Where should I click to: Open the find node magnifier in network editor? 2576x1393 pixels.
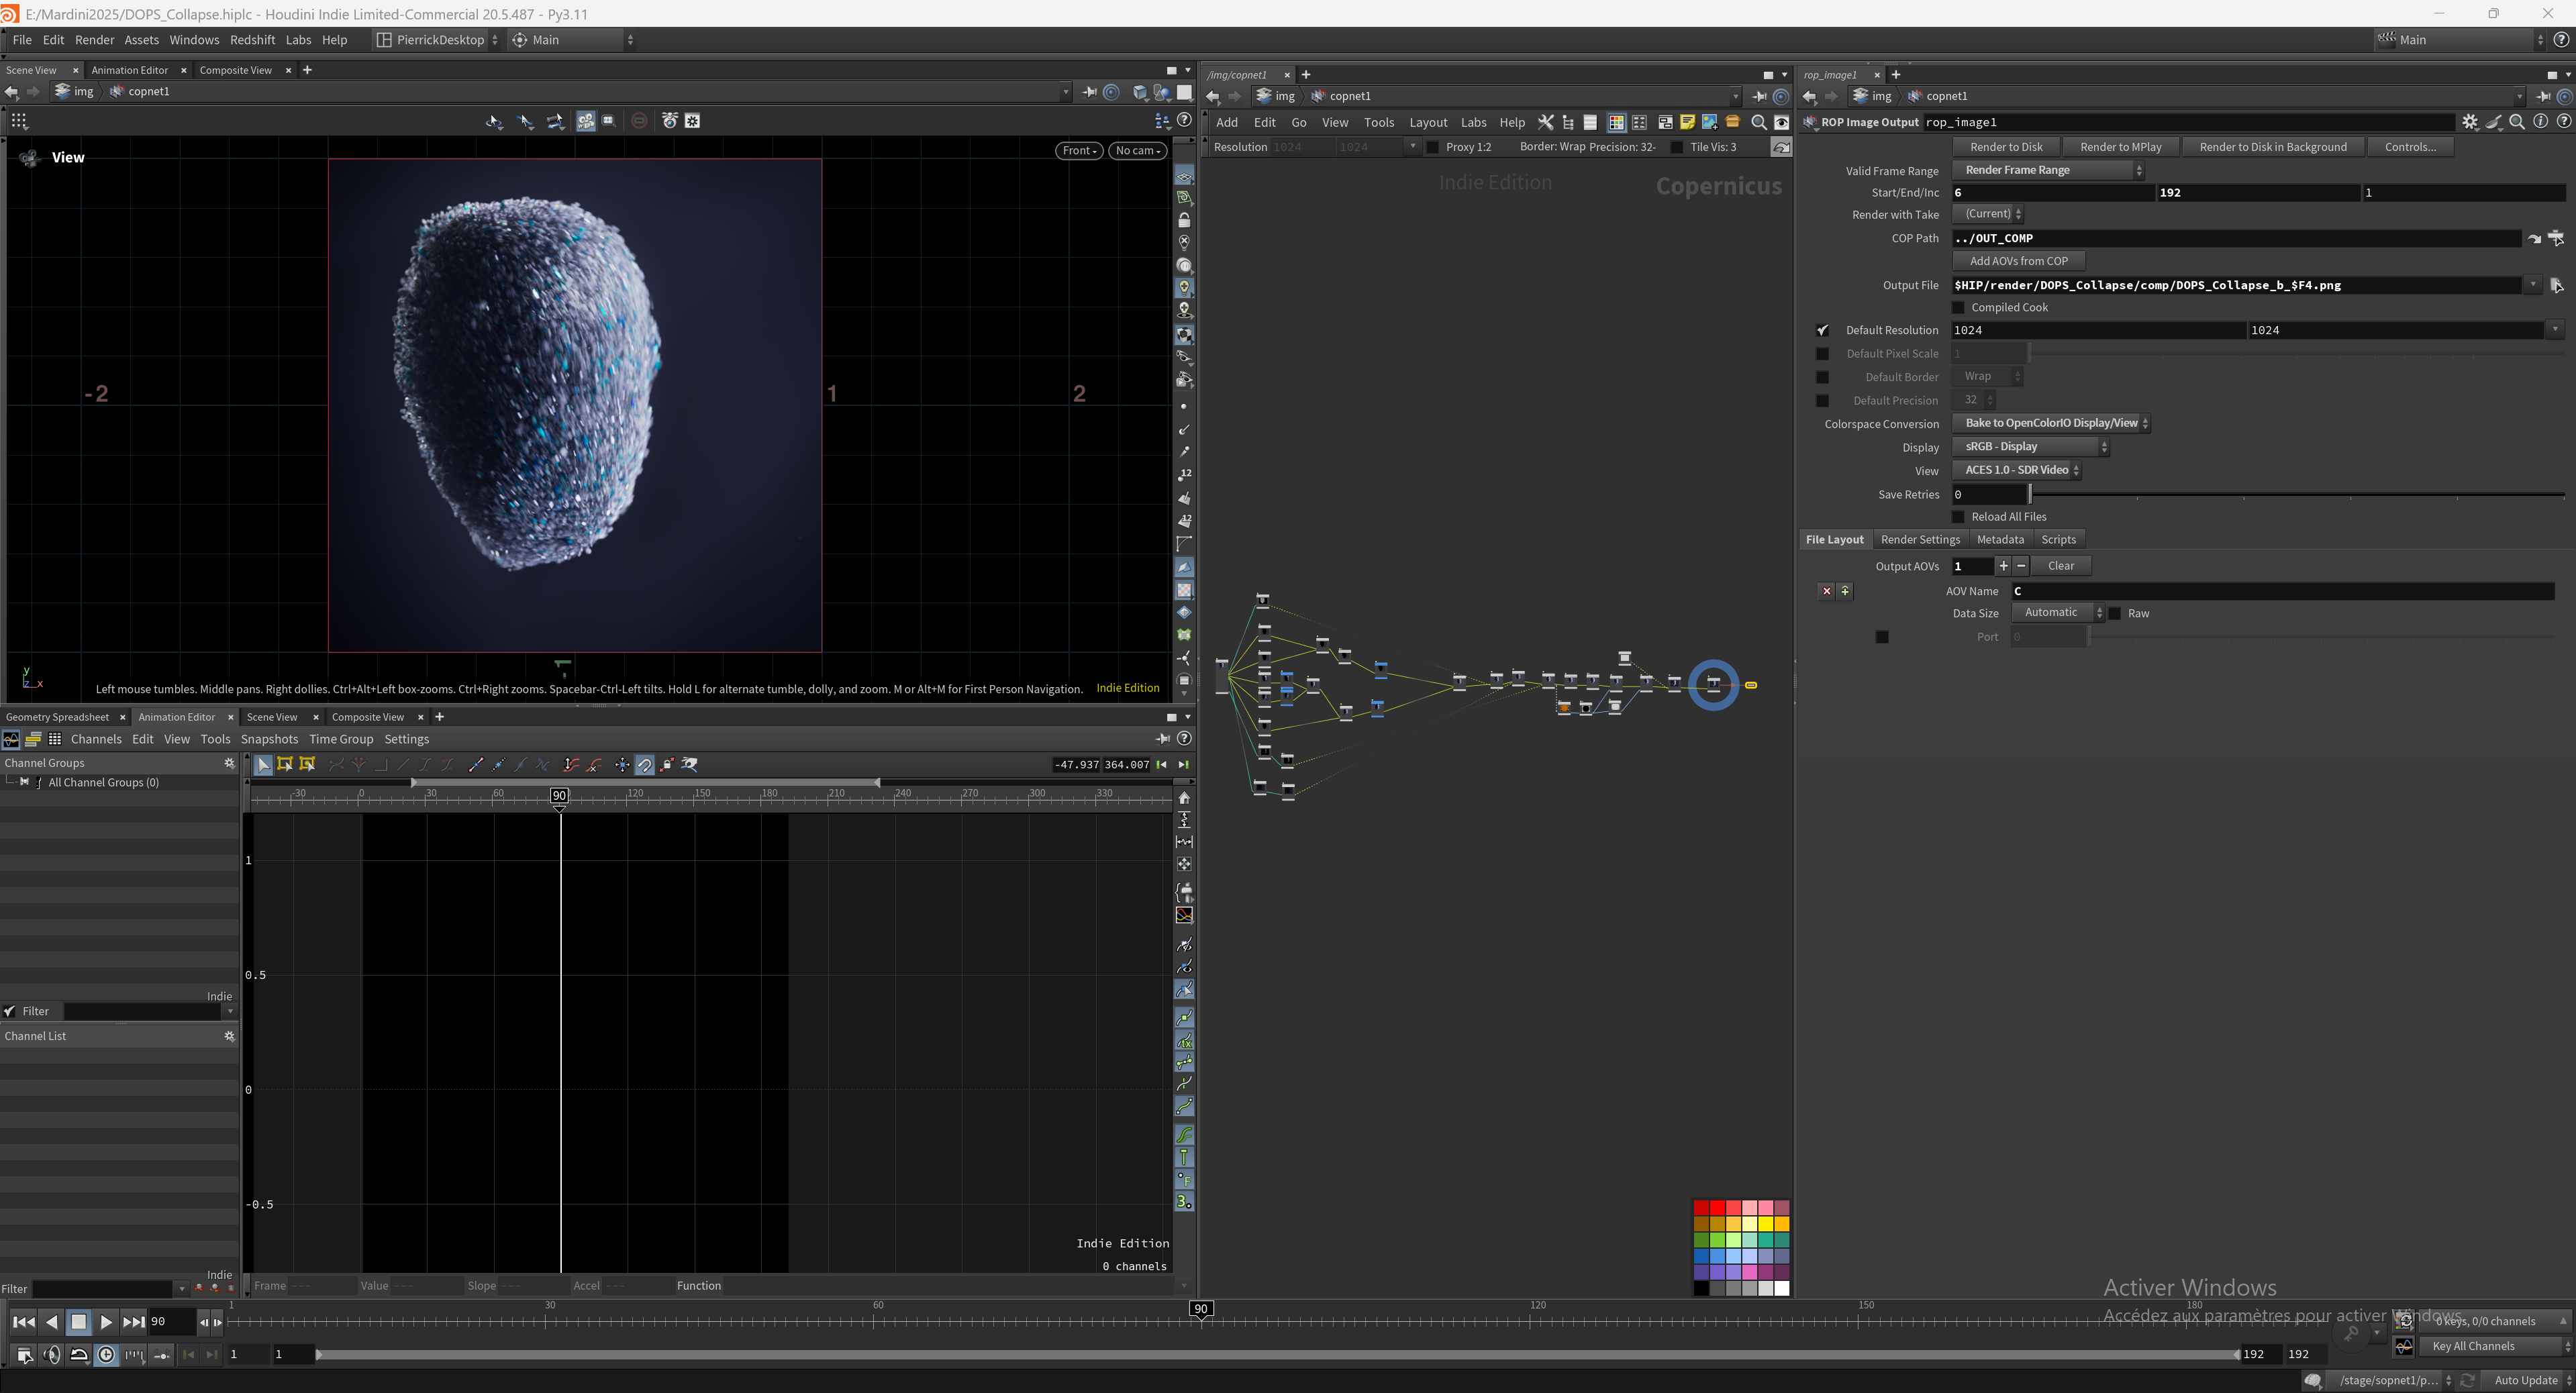pyautogui.click(x=1758, y=122)
